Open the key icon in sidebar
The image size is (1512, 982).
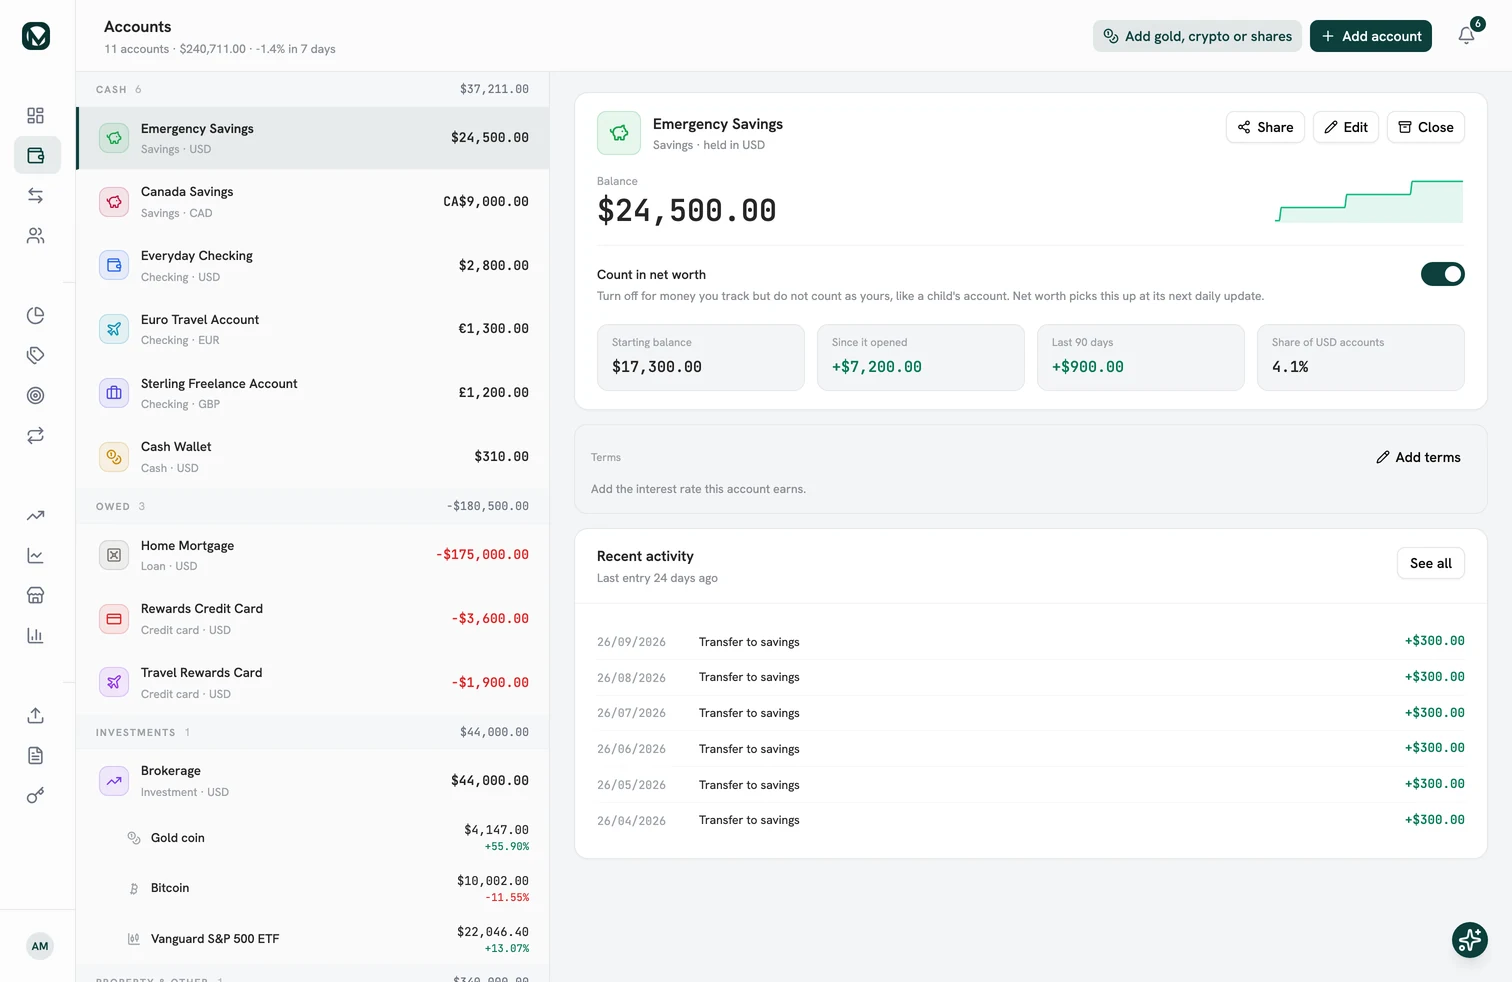click(x=36, y=796)
